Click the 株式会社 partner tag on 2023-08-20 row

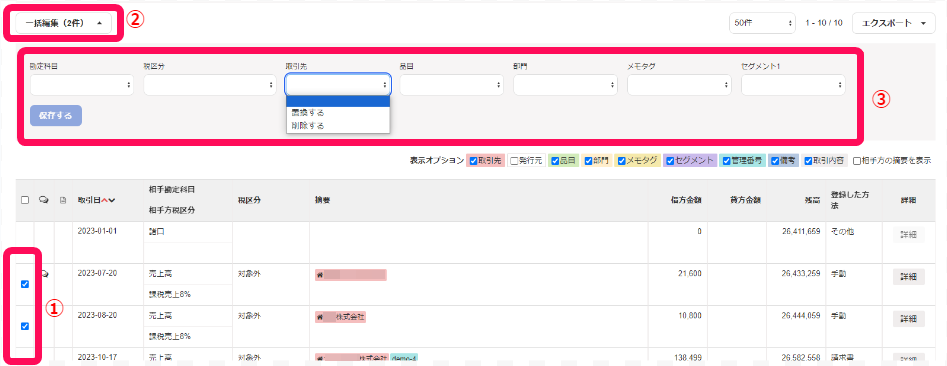[340, 316]
